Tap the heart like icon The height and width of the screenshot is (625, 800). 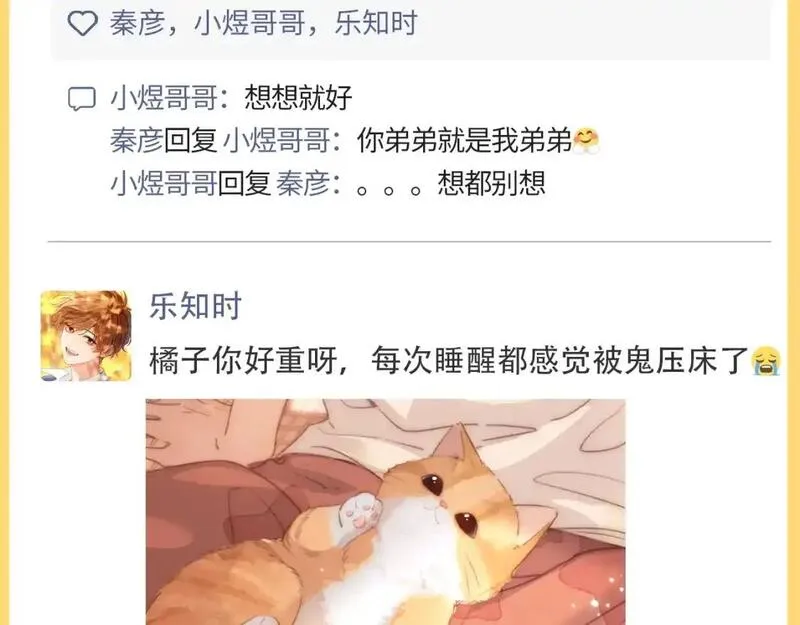(83, 23)
